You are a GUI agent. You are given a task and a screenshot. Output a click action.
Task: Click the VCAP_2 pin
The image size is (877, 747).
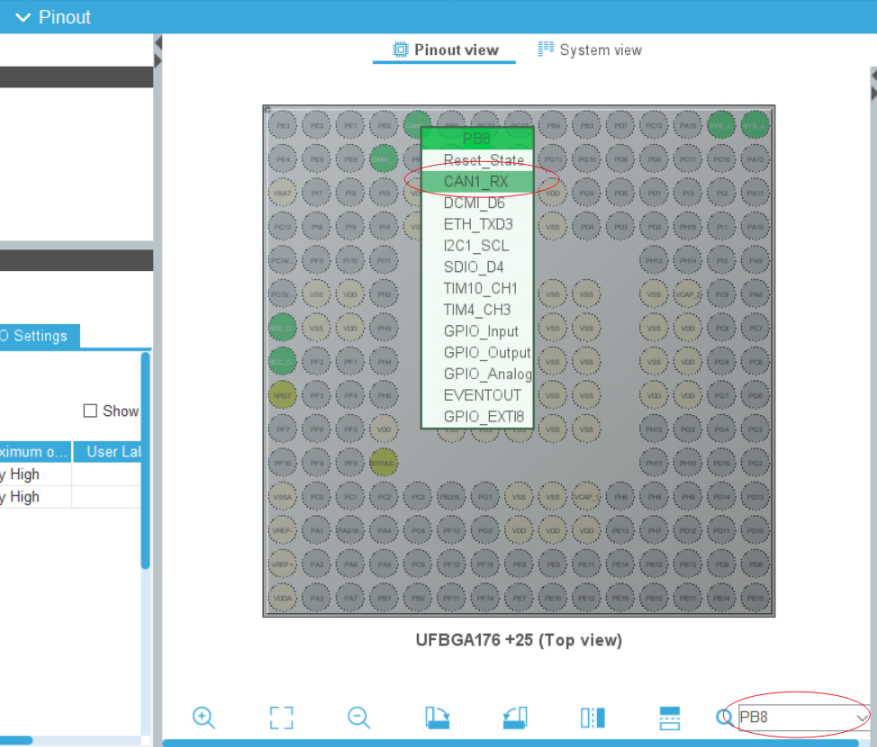[687, 294]
